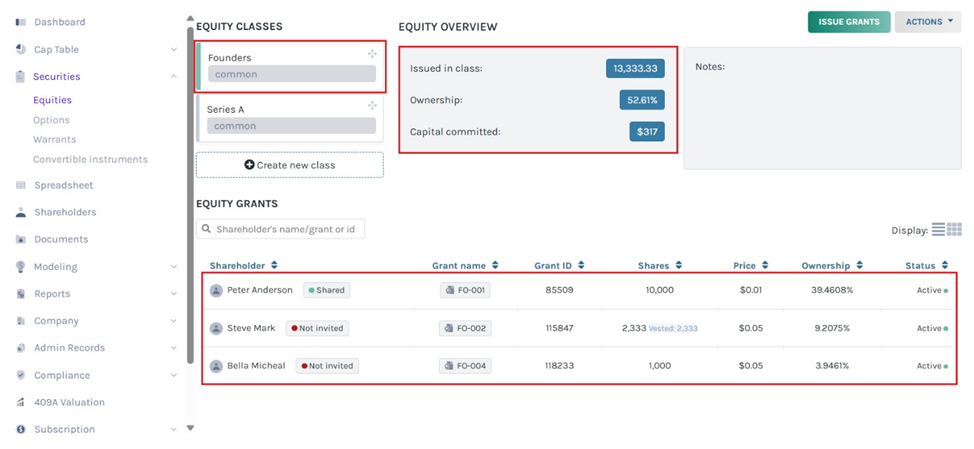Click Steve Mark's avatar icon

tap(216, 328)
